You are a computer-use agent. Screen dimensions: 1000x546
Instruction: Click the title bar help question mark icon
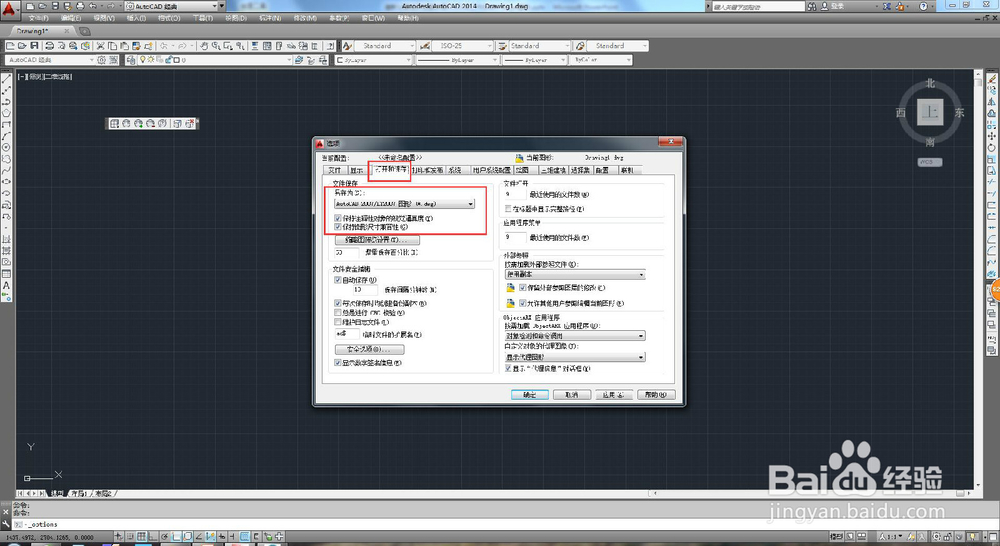[x=923, y=6]
